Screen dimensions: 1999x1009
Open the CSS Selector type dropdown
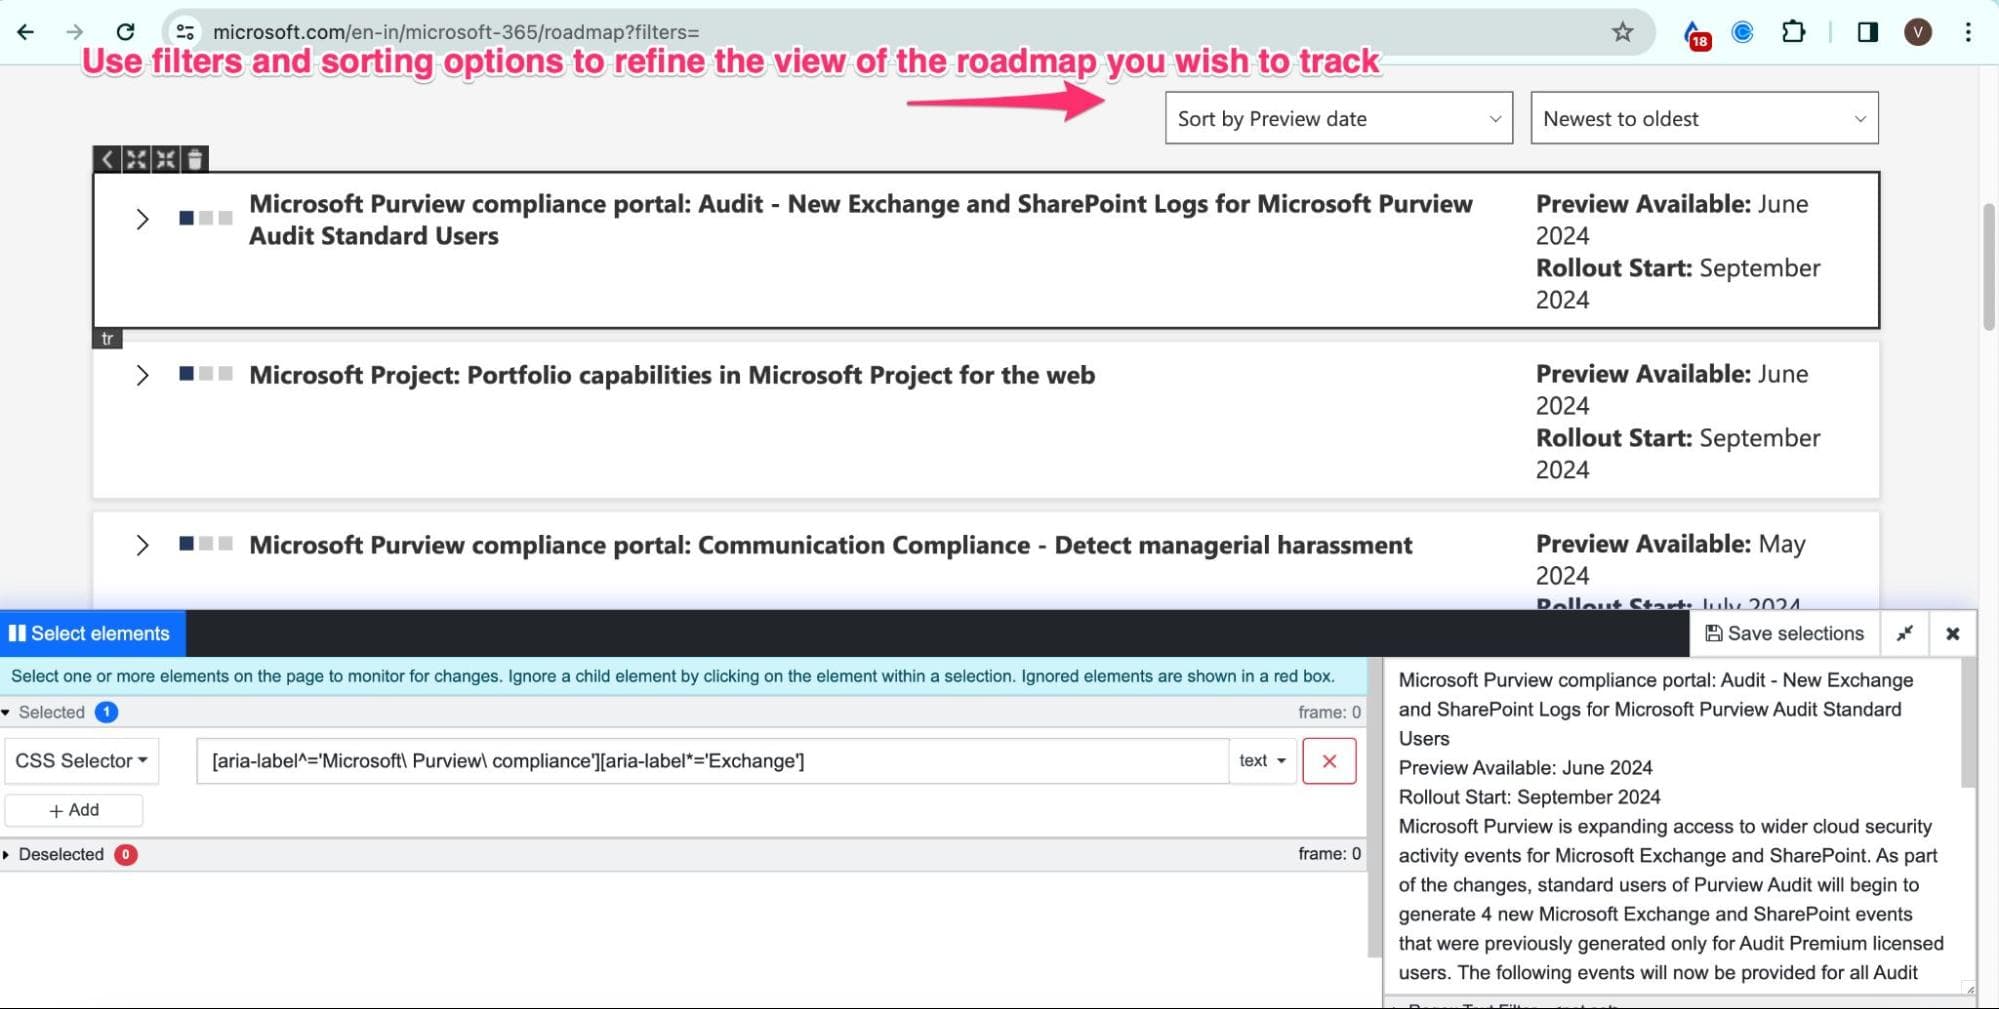[x=81, y=761]
